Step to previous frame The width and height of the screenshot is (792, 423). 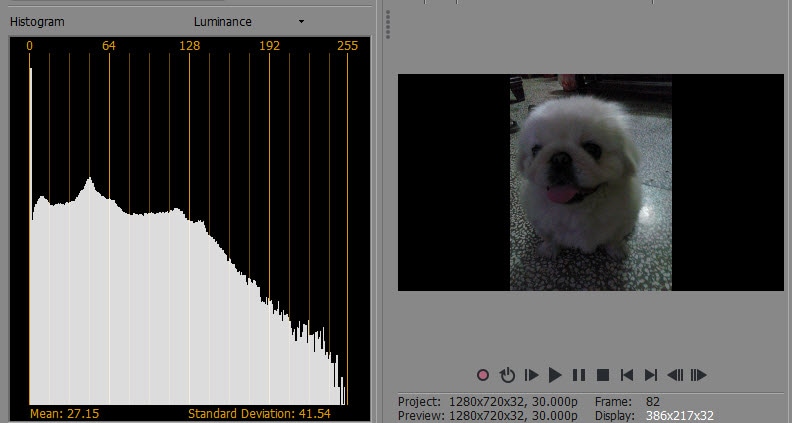[675, 375]
